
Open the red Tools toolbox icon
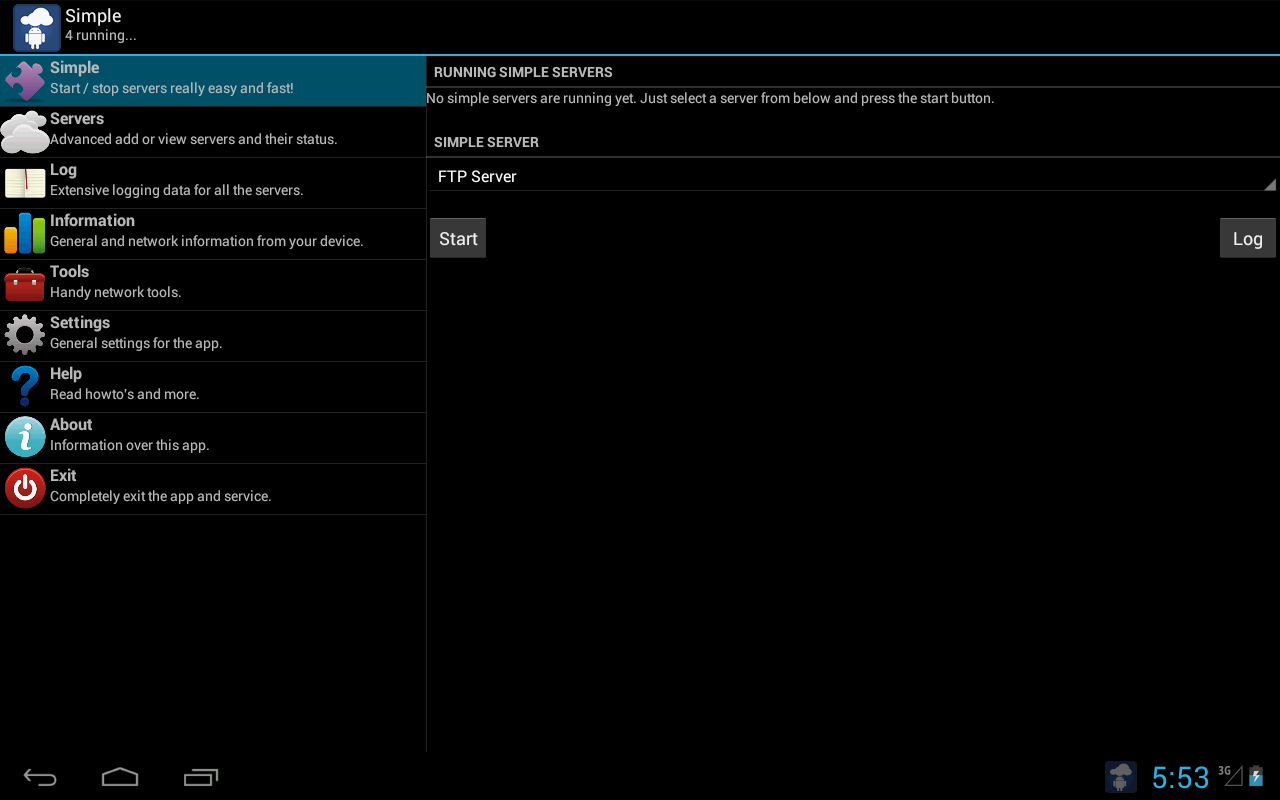point(25,285)
